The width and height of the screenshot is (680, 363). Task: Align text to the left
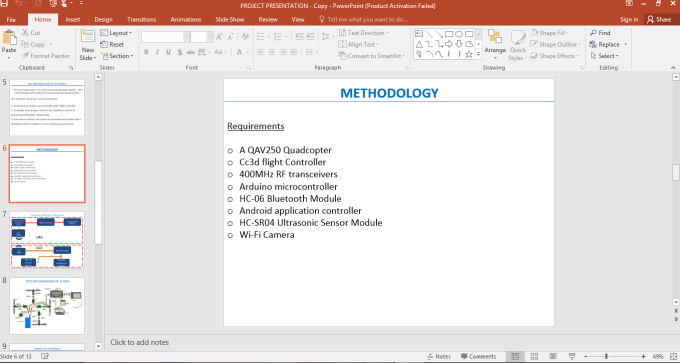click(x=260, y=52)
